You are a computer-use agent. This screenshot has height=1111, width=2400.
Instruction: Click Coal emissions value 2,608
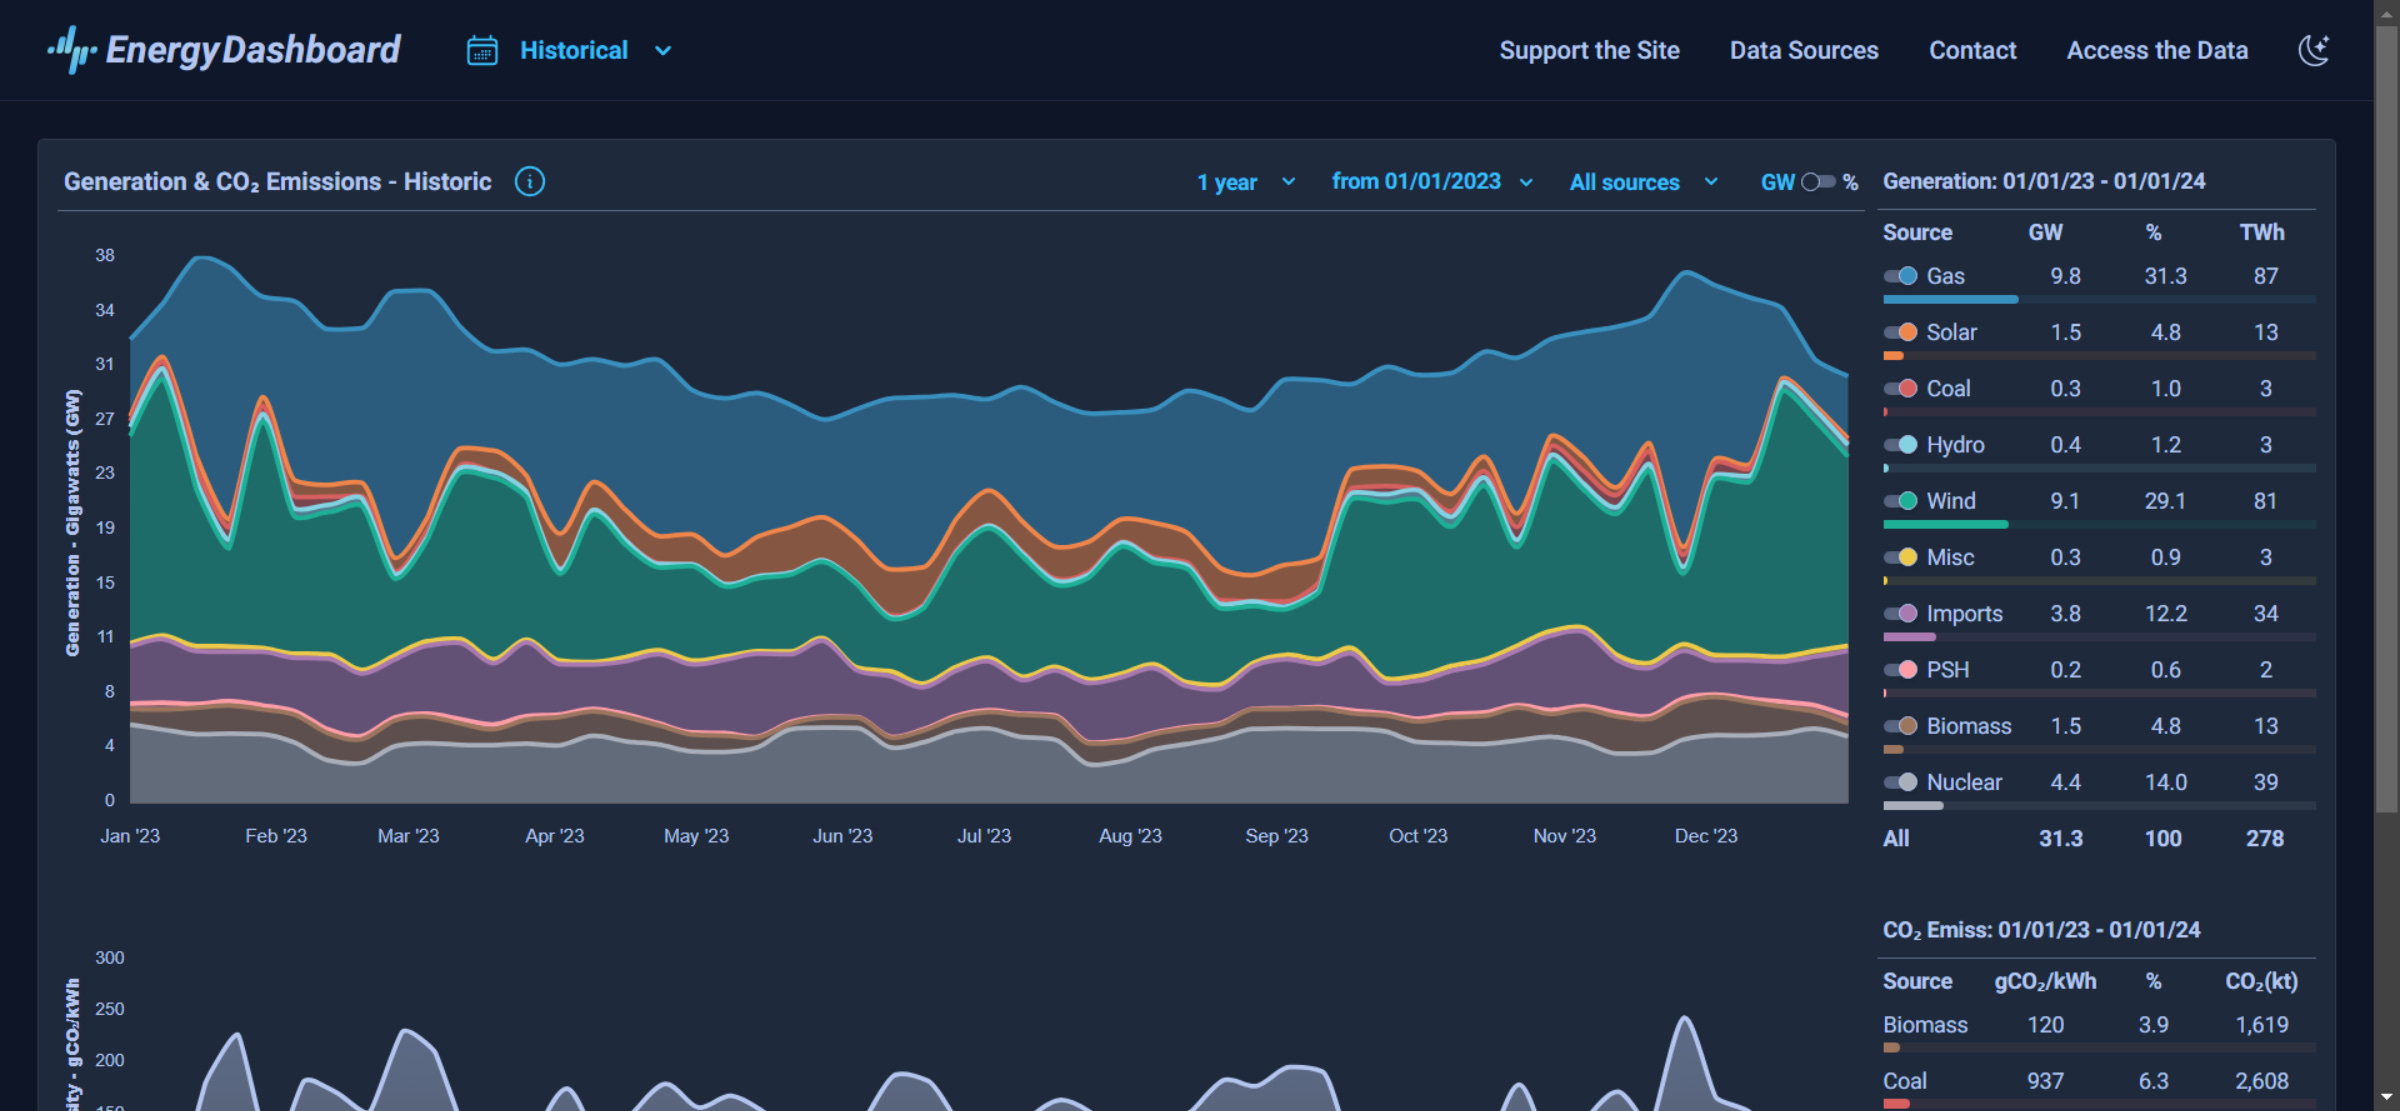pyautogui.click(x=2261, y=1081)
